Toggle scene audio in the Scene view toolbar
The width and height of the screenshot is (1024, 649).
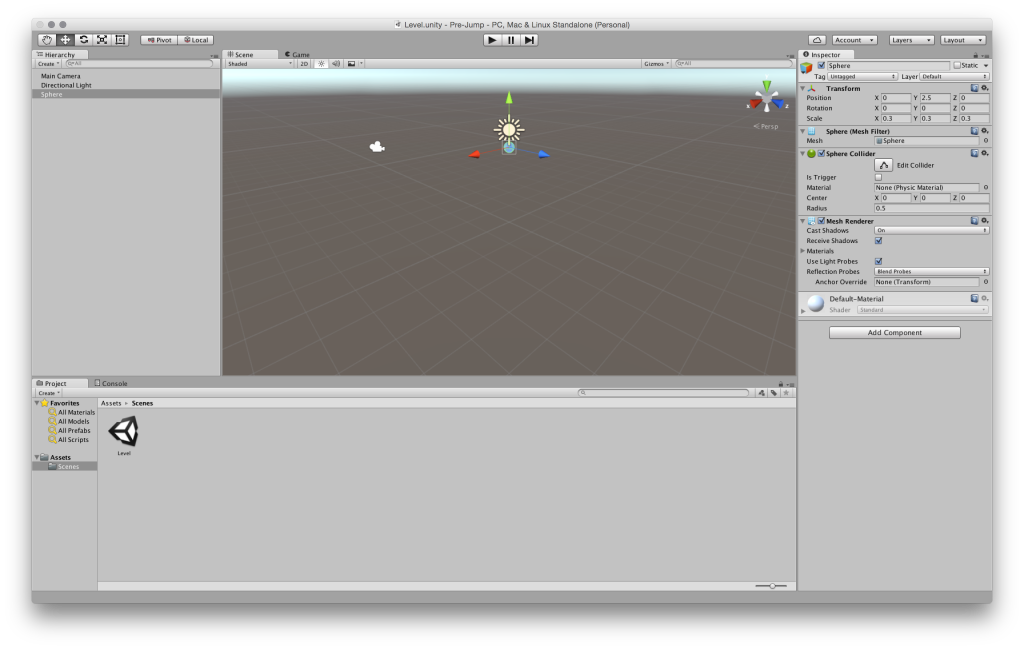[337, 63]
